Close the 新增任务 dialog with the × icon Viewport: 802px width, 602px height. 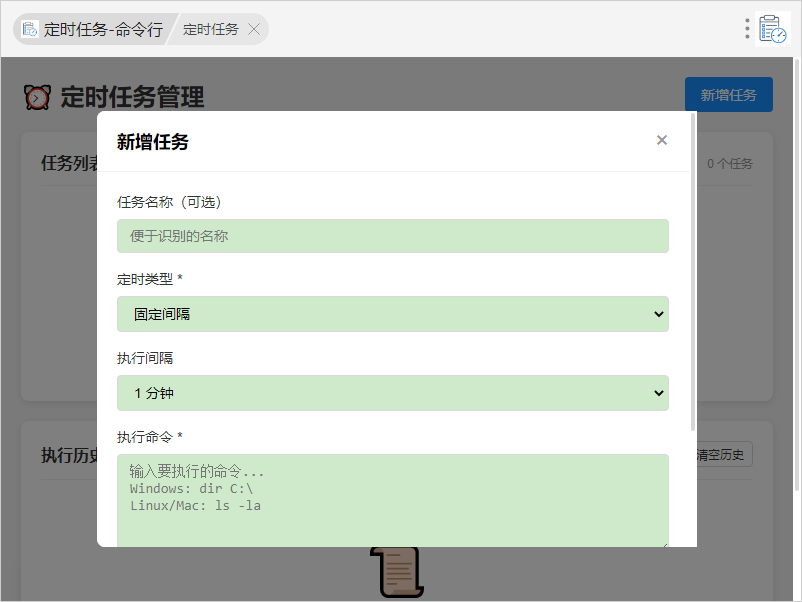[x=661, y=140]
